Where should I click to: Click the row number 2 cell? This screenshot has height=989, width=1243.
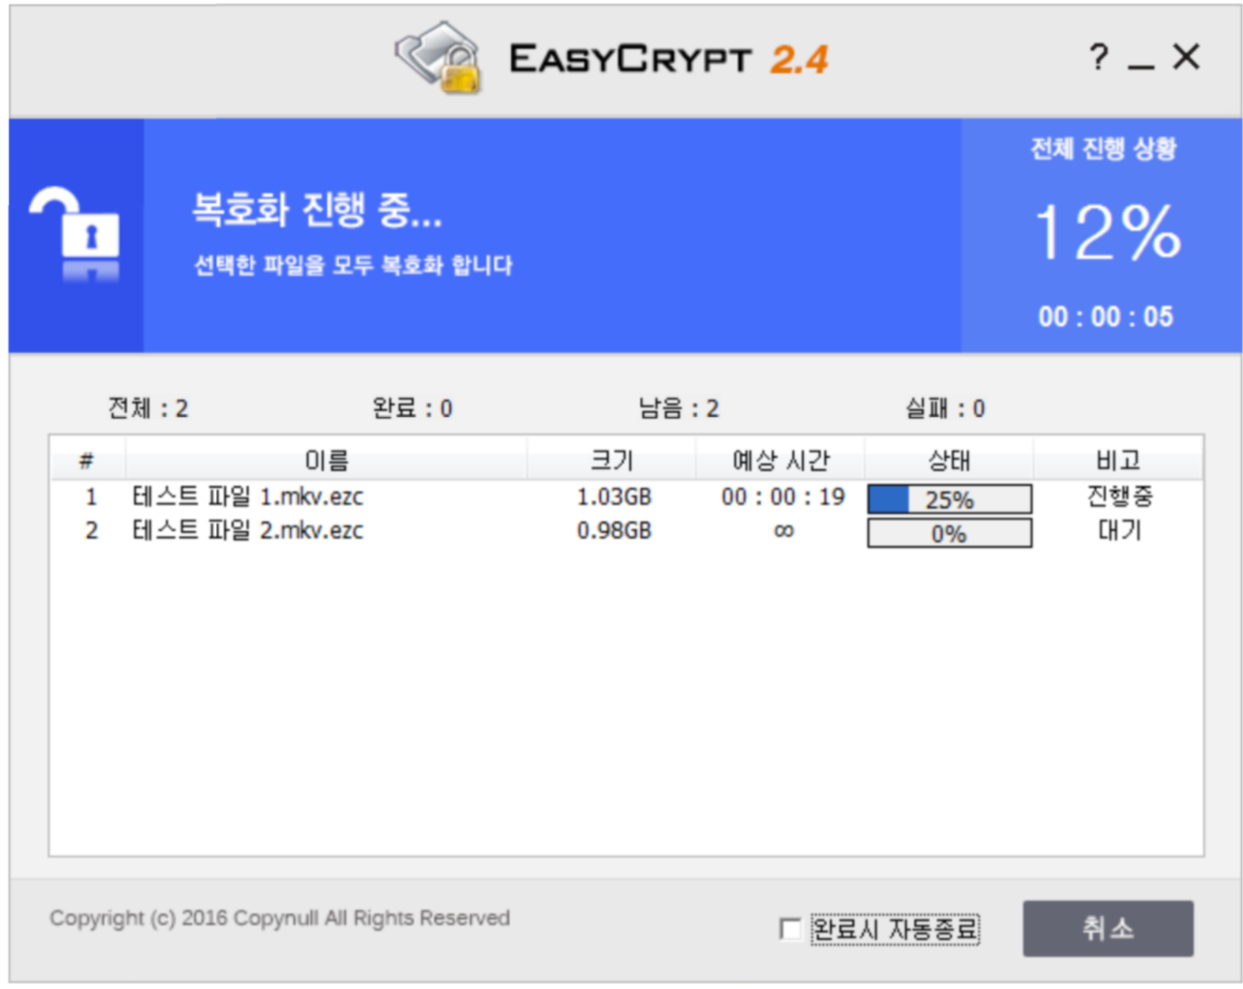pyautogui.click(x=91, y=531)
